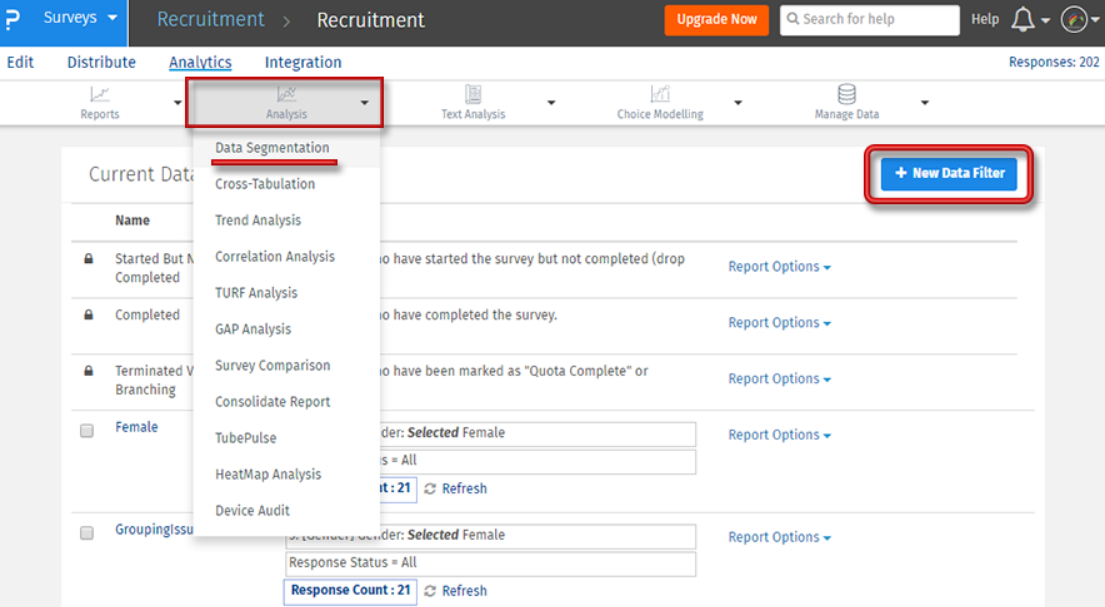This screenshot has height=607, width=1105.
Task: Click lock icon beside Terminated Via Branching
Action: [89, 371]
